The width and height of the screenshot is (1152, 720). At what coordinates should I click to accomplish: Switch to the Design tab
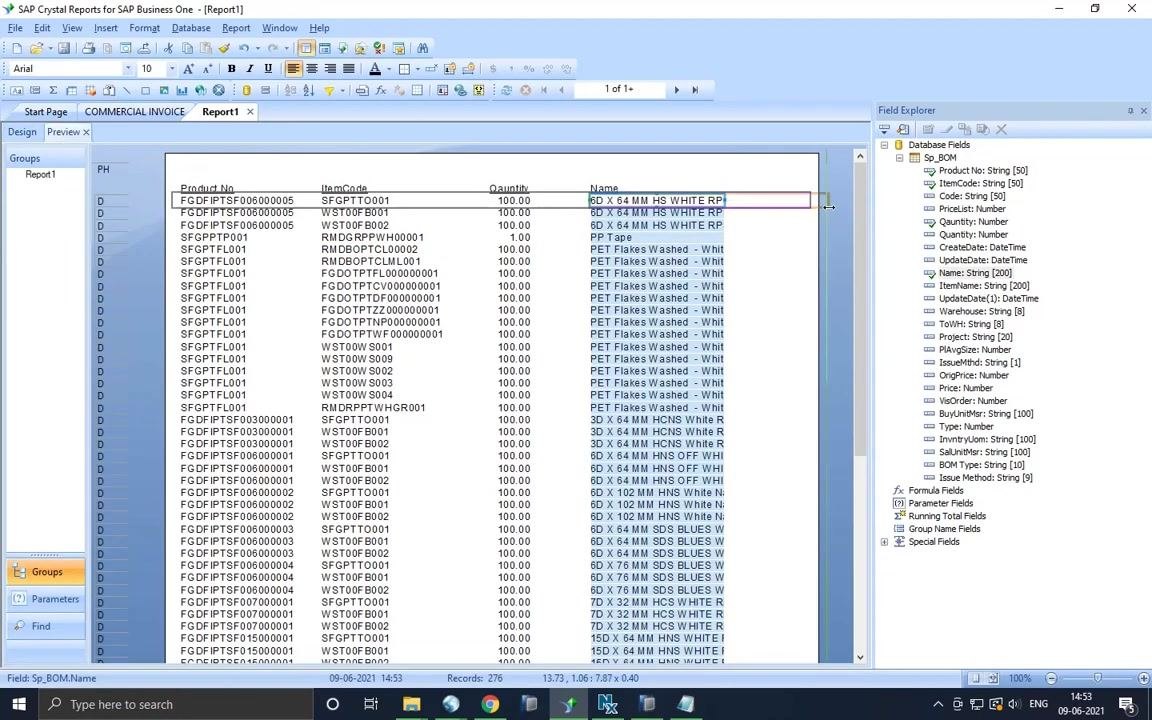[x=22, y=132]
